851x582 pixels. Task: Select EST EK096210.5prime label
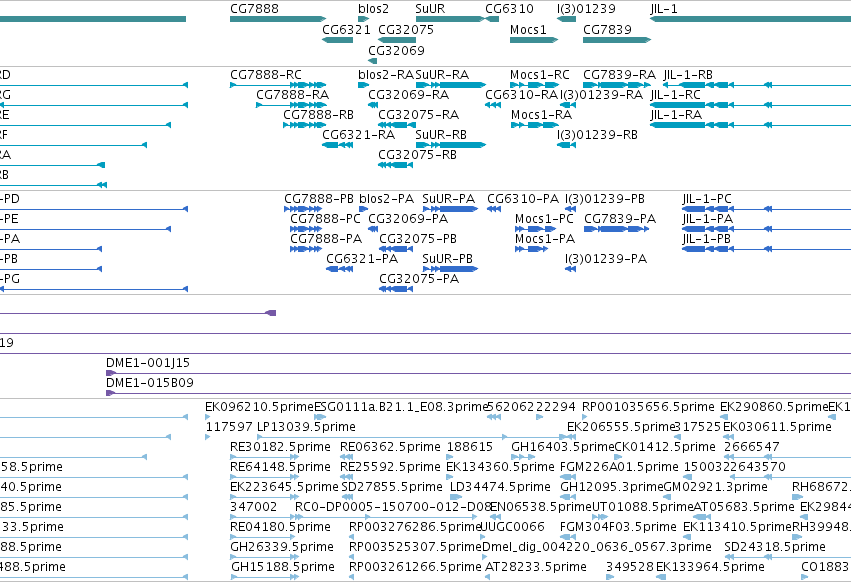pos(259,407)
